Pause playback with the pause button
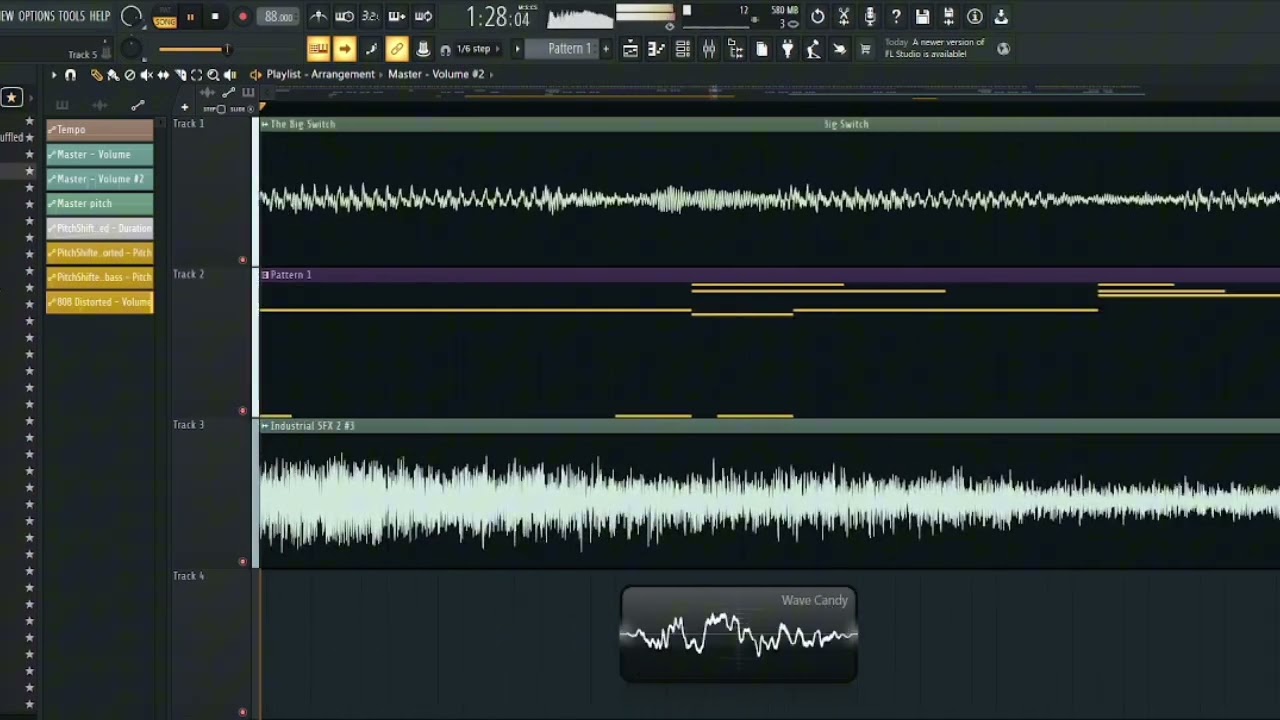The height and width of the screenshot is (720, 1280). coord(190,17)
